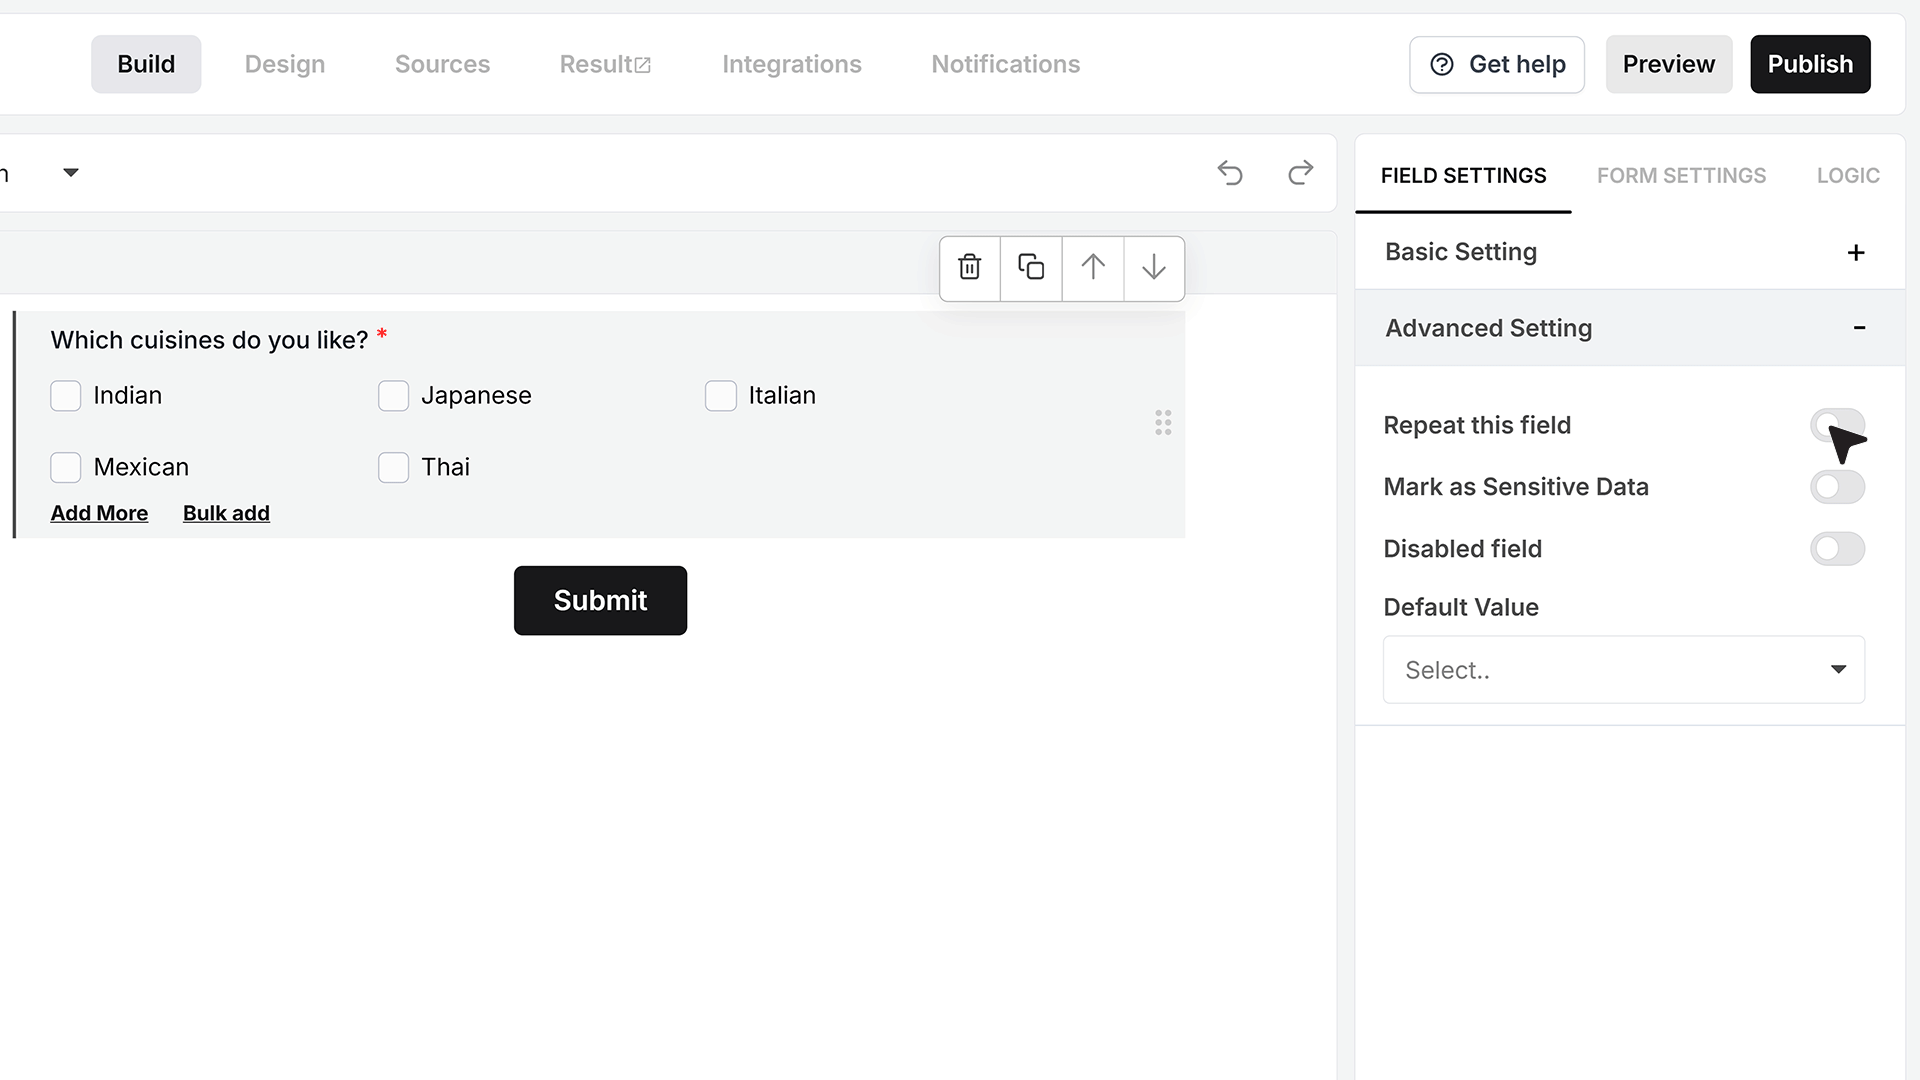Click the Mexican option label
The image size is (1920, 1080).
click(141, 467)
